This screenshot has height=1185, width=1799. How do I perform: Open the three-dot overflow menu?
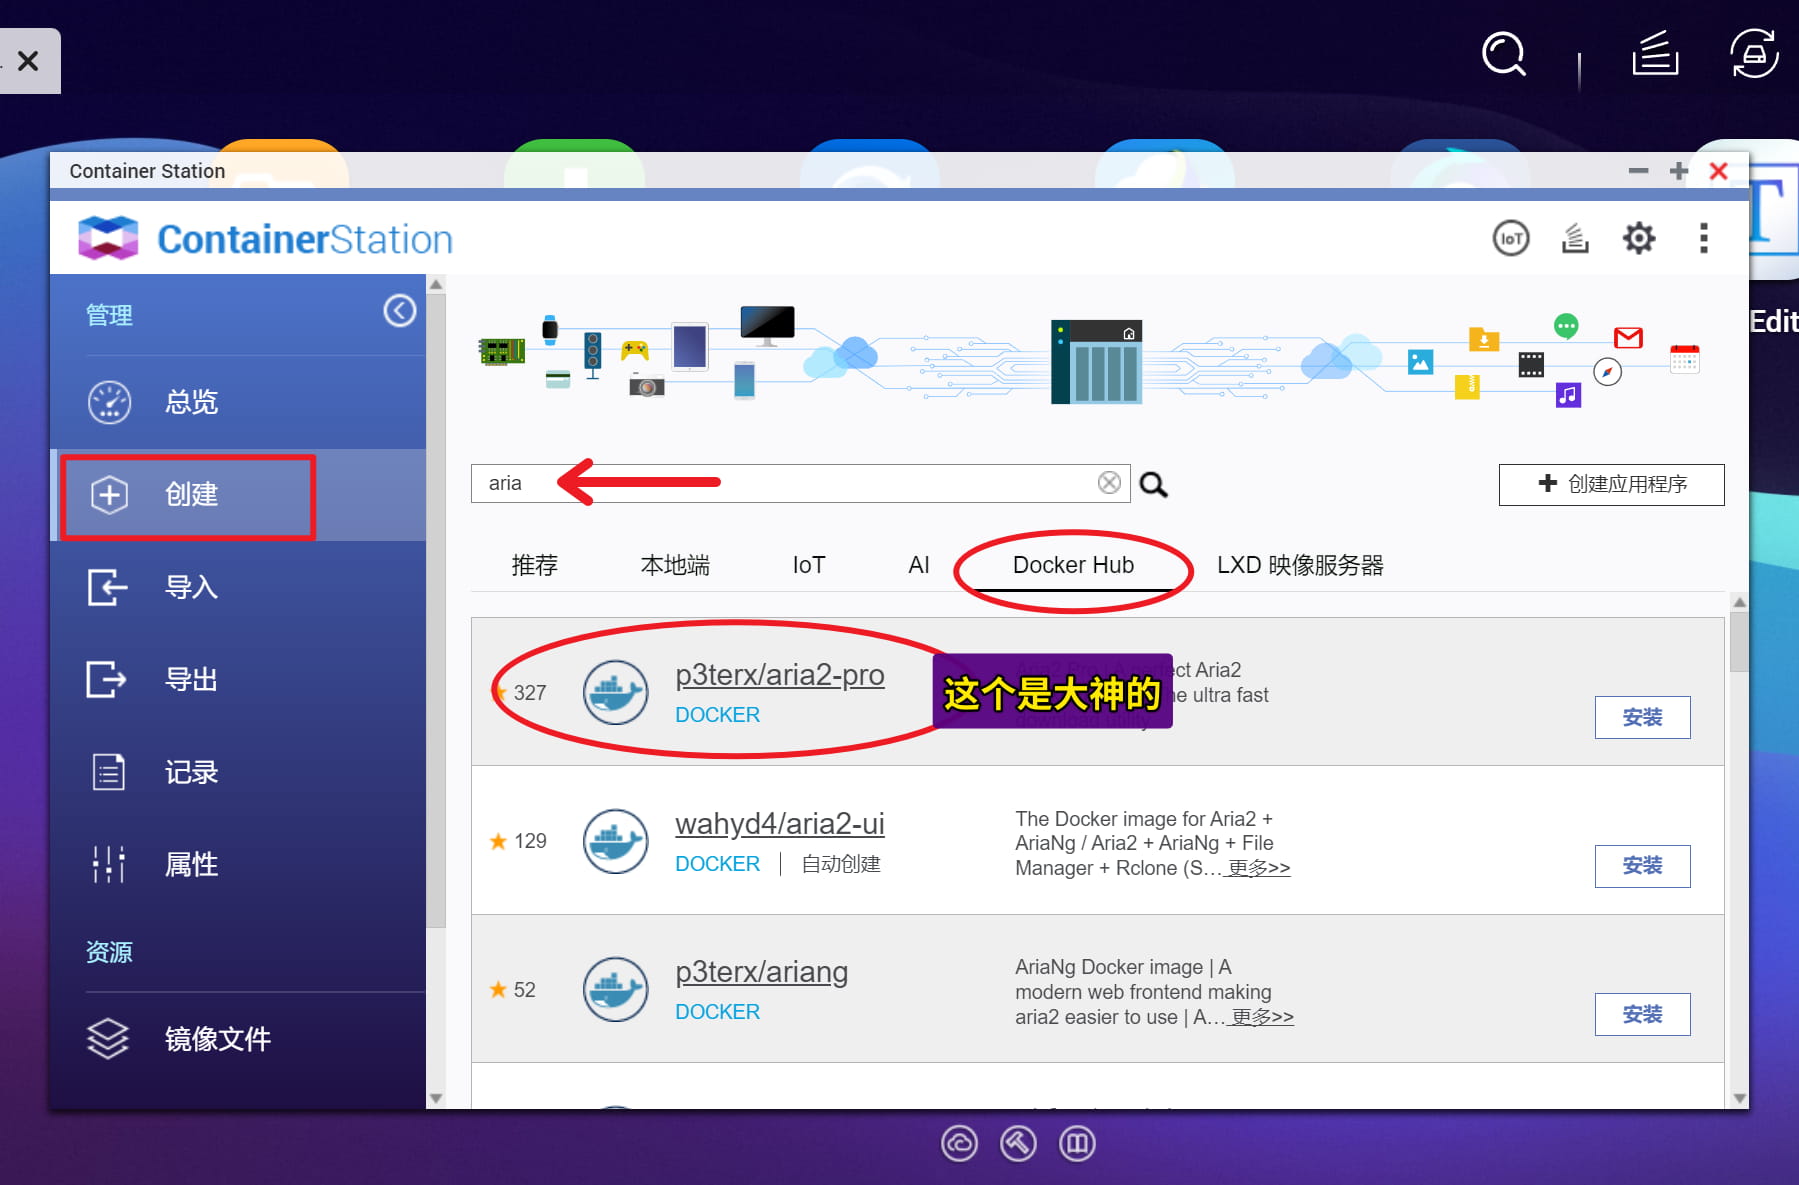tap(1703, 238)
